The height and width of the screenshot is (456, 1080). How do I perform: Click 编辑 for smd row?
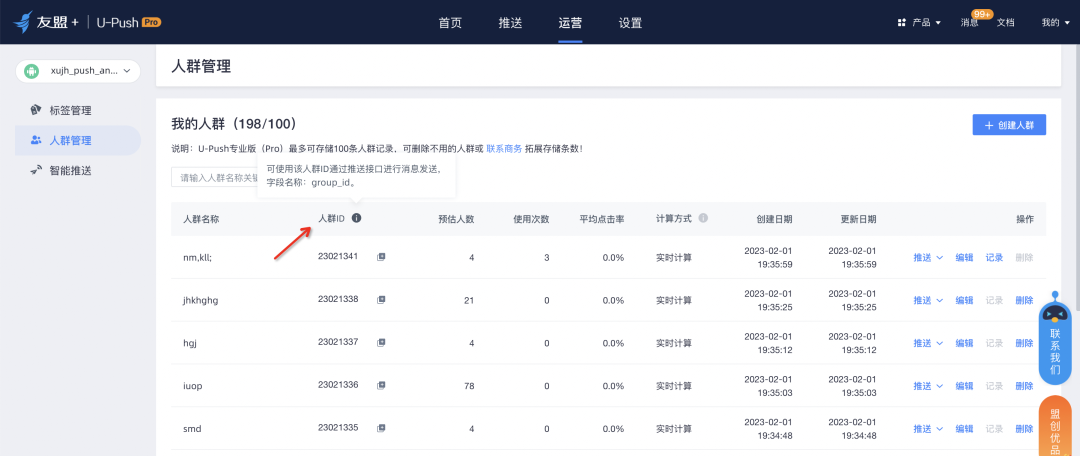coord(964,428)
